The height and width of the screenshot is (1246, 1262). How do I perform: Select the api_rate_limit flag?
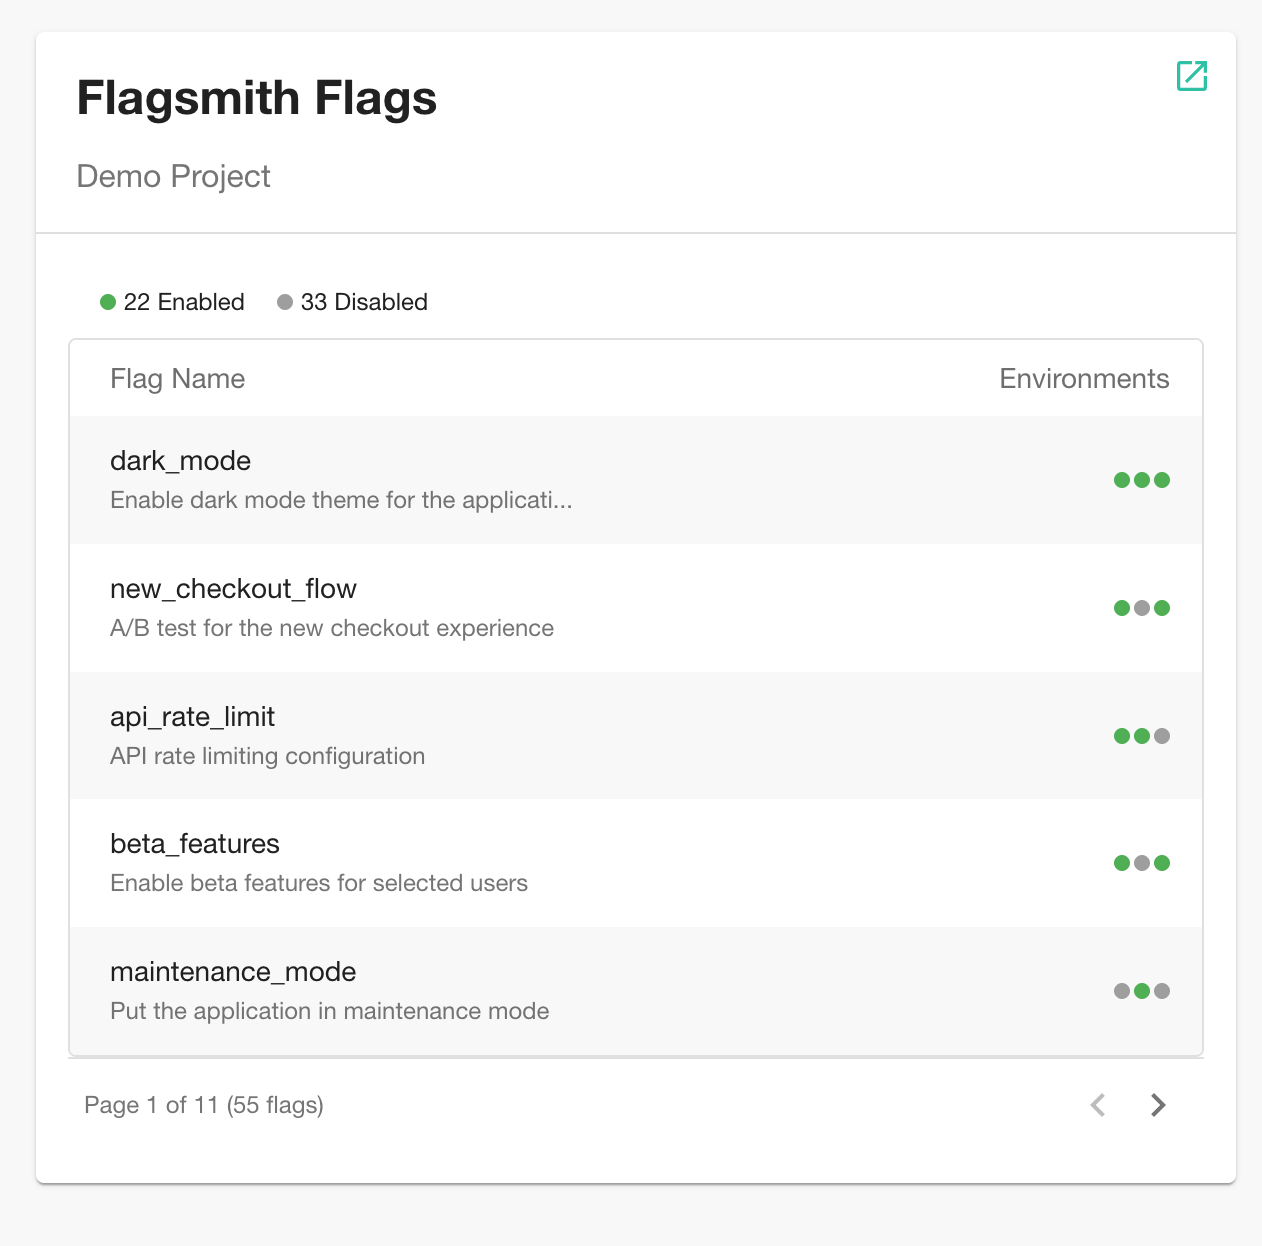[192, 717]
